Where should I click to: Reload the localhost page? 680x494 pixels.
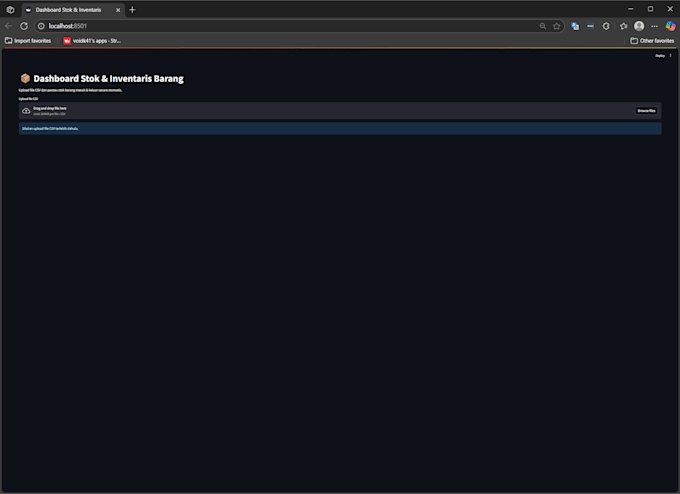24,26
